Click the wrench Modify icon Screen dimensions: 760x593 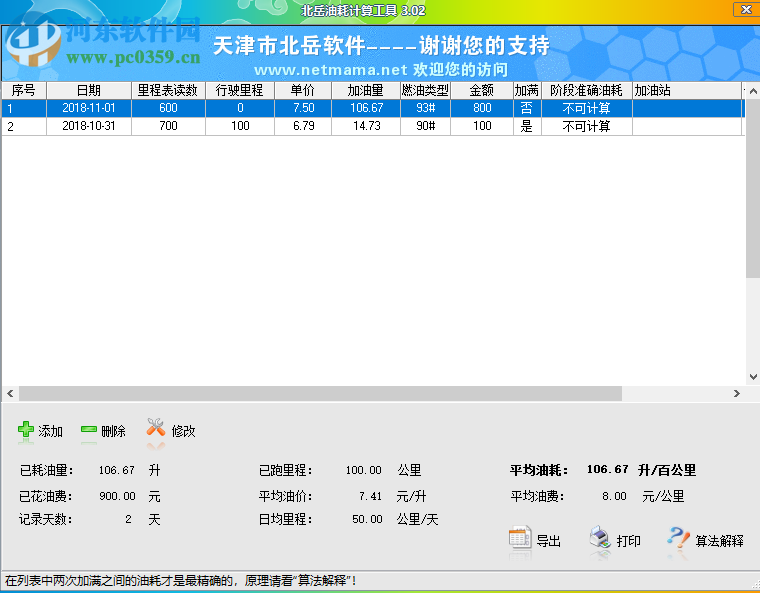(x=156, y=427)
